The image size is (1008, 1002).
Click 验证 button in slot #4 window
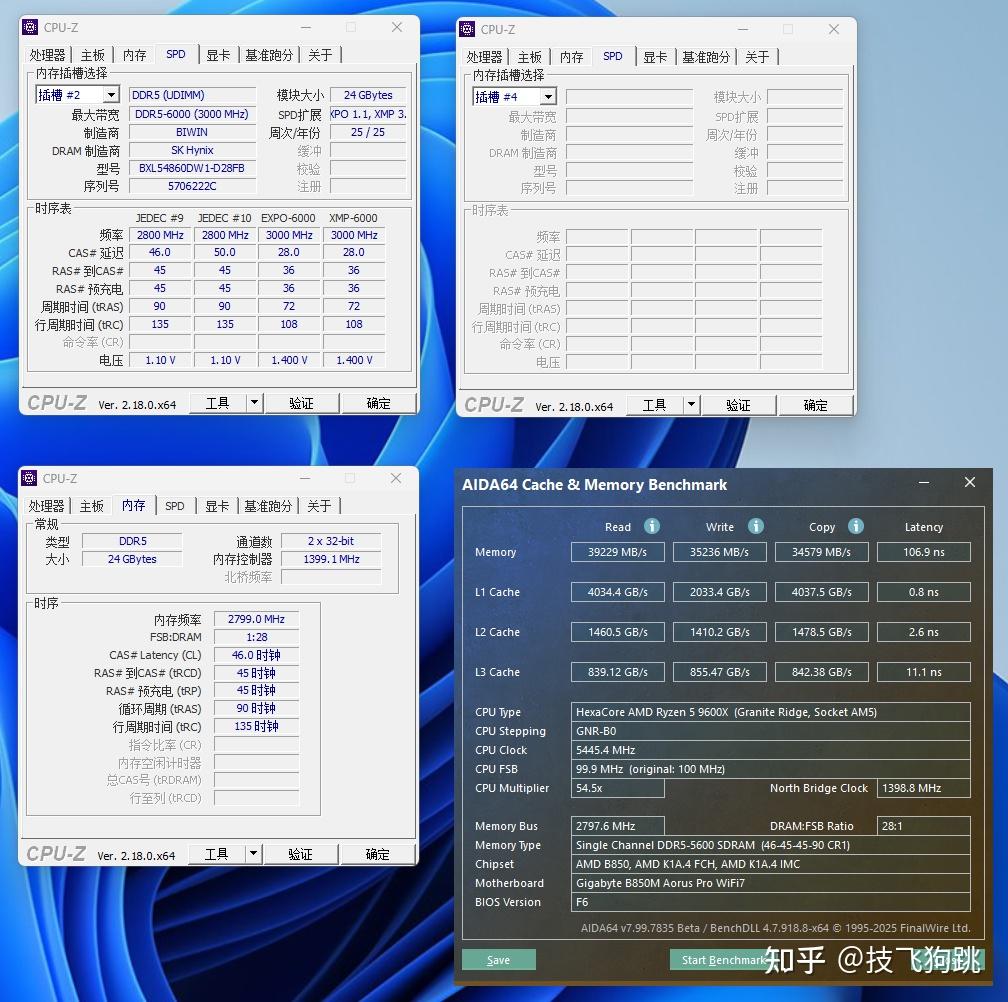tap(739, 405)
